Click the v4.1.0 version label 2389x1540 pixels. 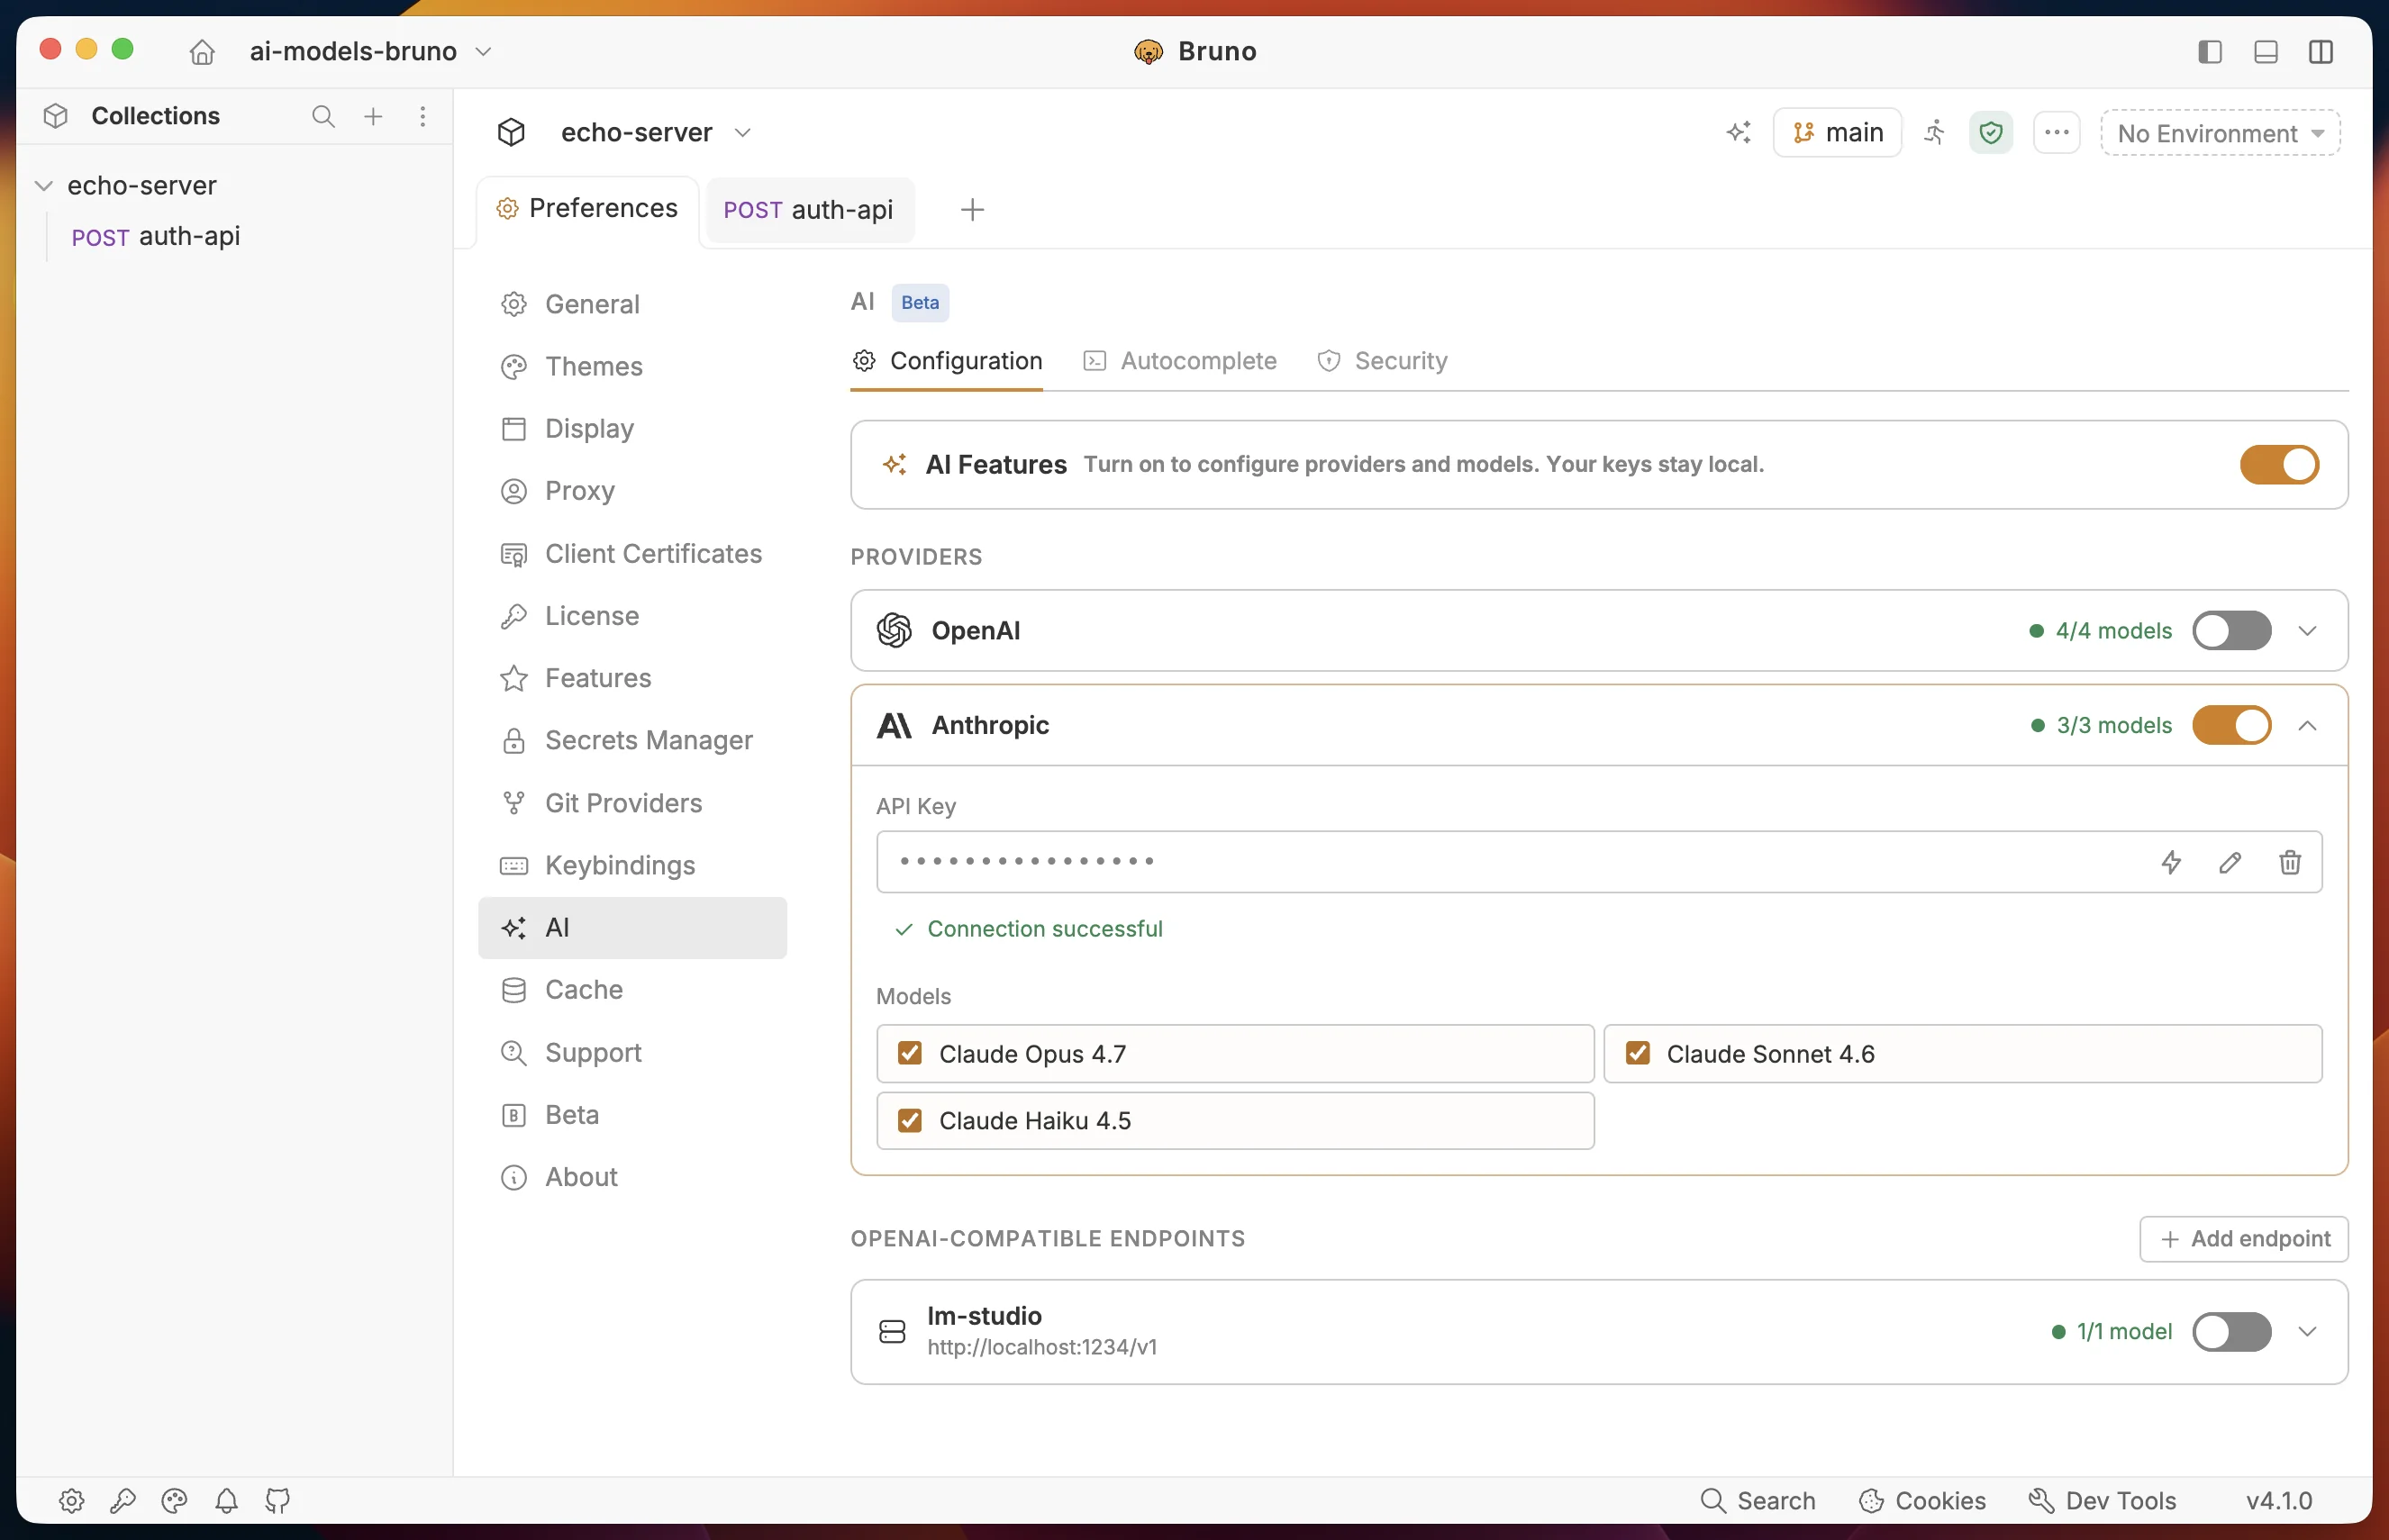click(x=2279, y=1500)
